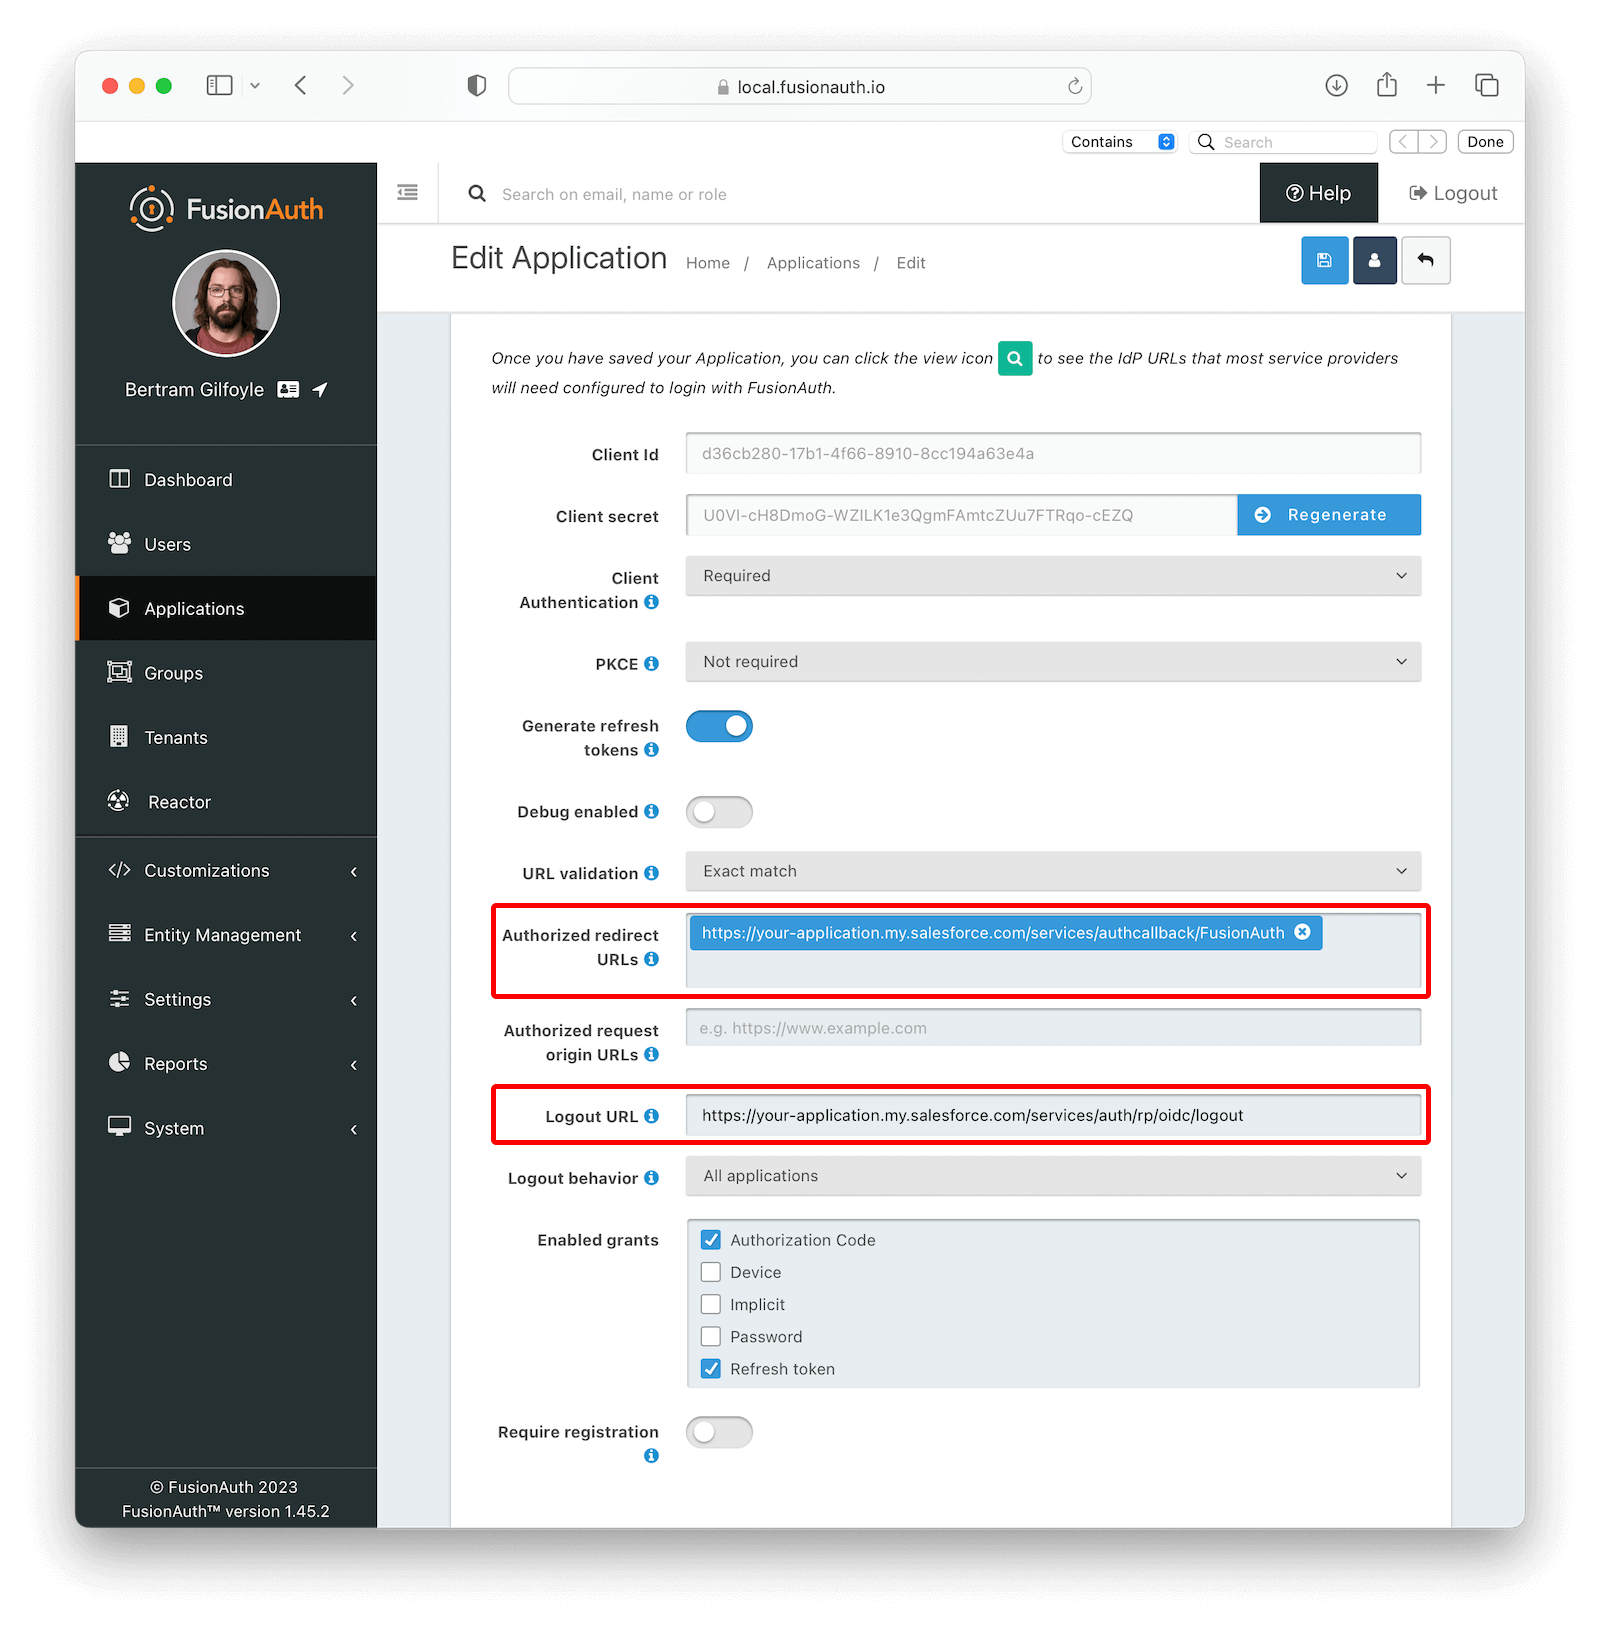Check the Device grant checkbox
This screenshot has width=1600, height=1627.
tap(711, 1272)
